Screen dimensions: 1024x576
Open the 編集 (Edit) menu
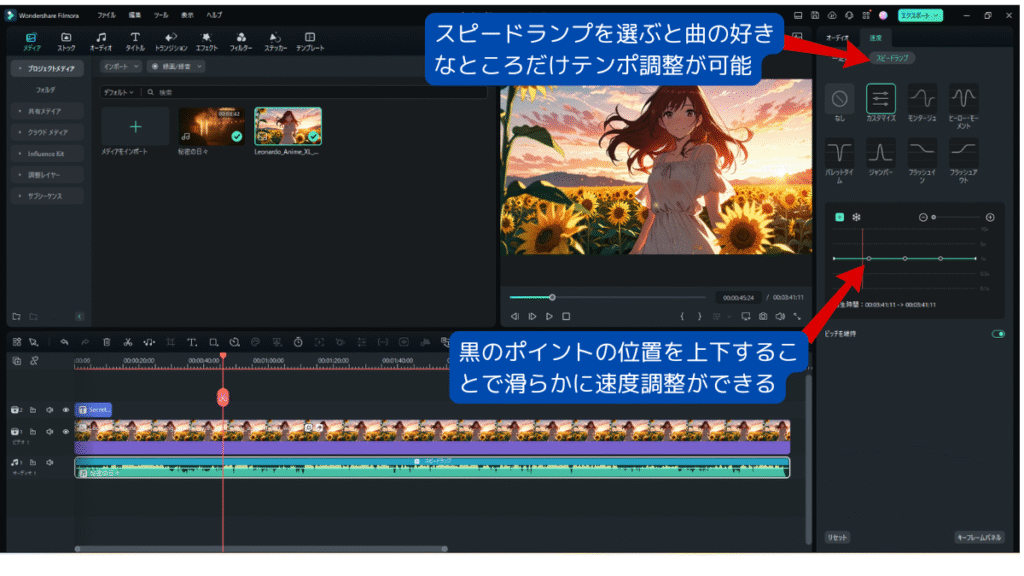pyautogui.click(x=135, y=15)
